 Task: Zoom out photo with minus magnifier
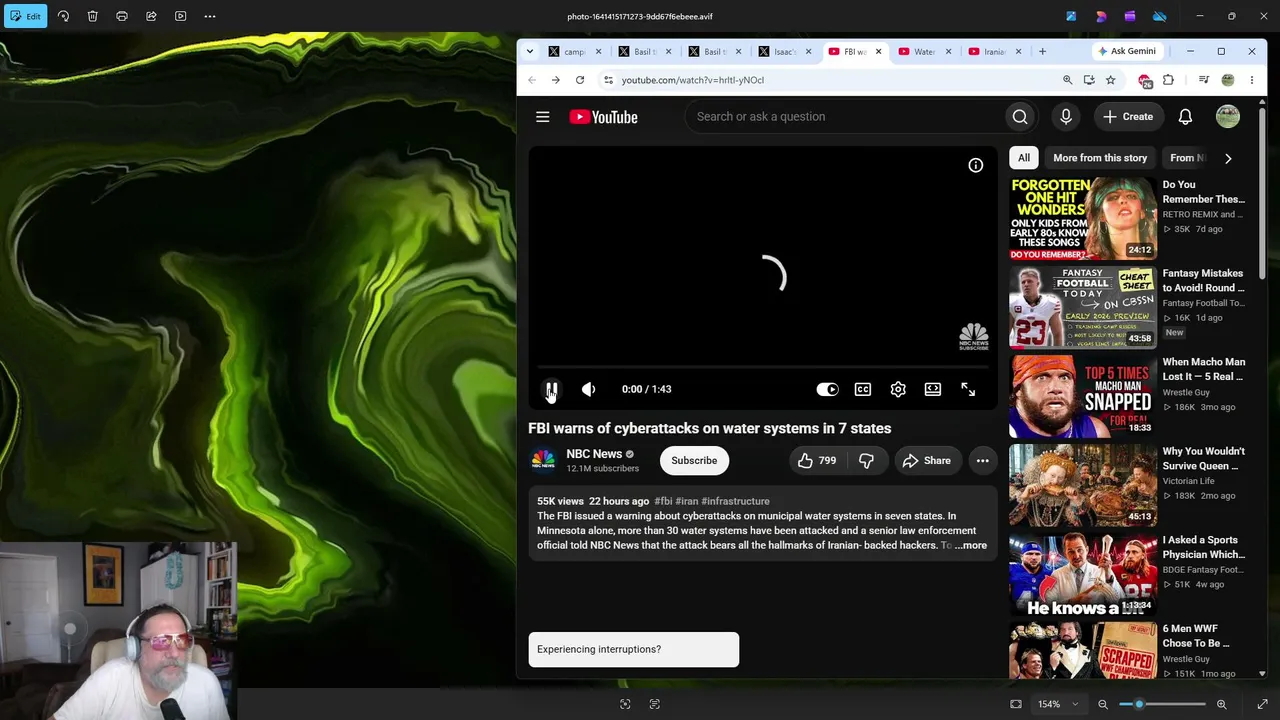pos(1104,704)
